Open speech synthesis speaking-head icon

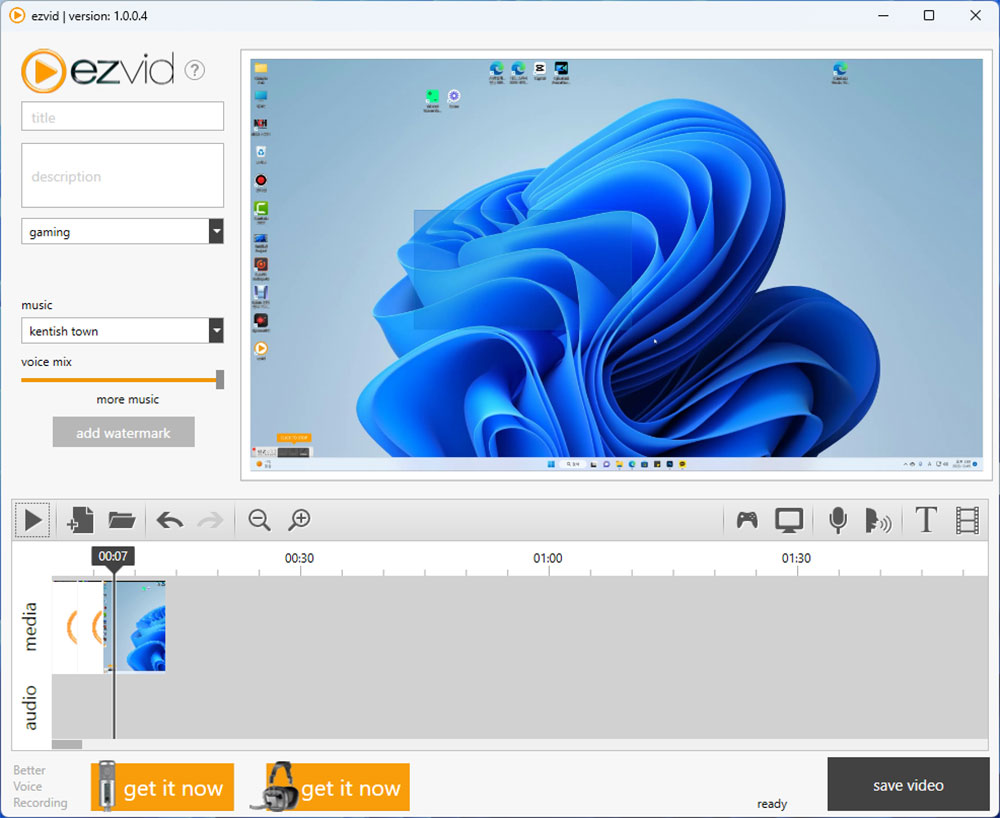pos(878,520)
